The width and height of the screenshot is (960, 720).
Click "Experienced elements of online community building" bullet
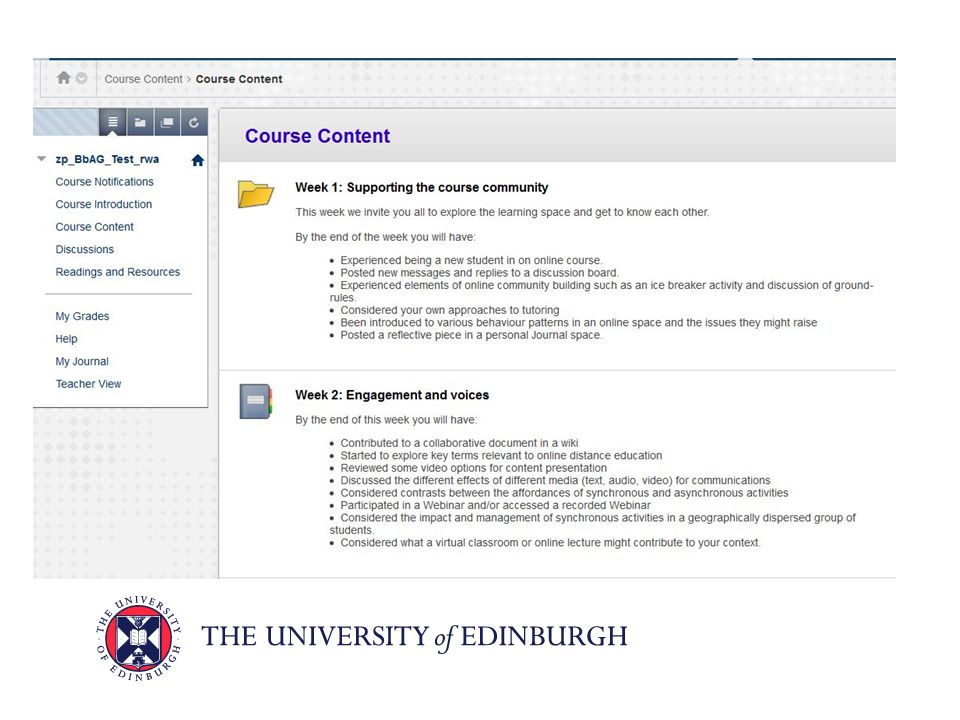[x=601, y=291]
